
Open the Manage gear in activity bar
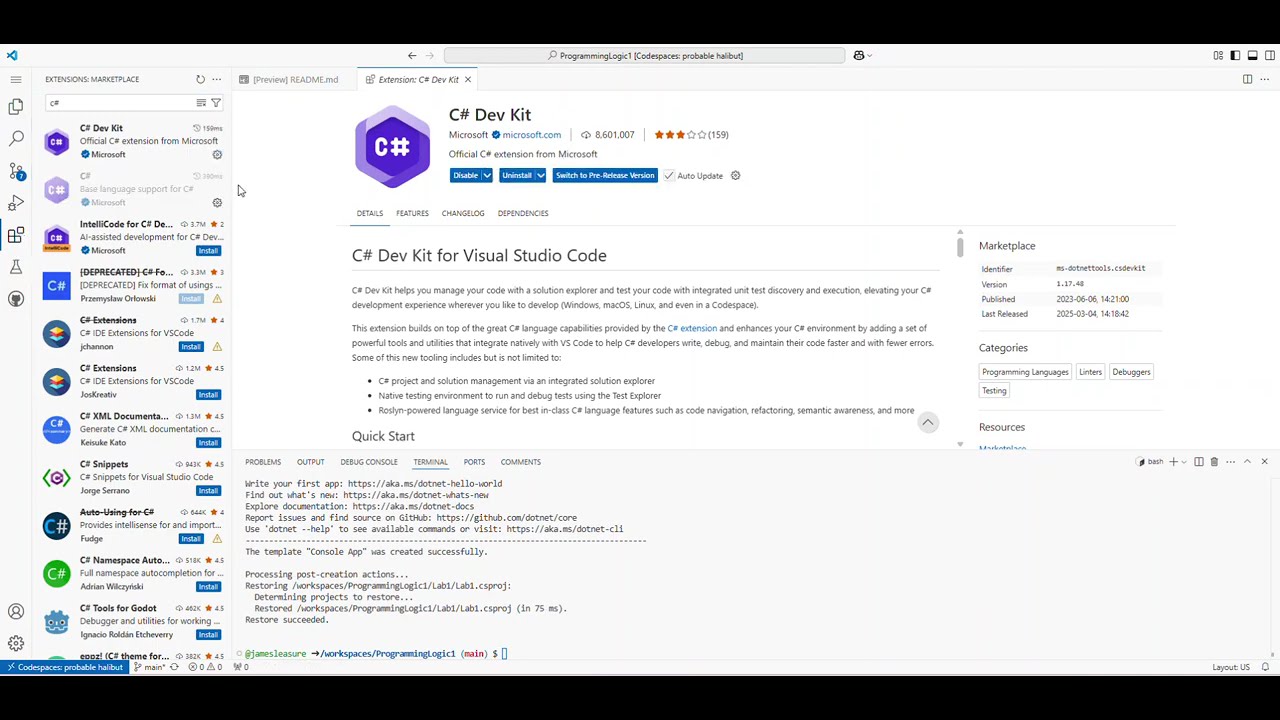pos(16,643)
